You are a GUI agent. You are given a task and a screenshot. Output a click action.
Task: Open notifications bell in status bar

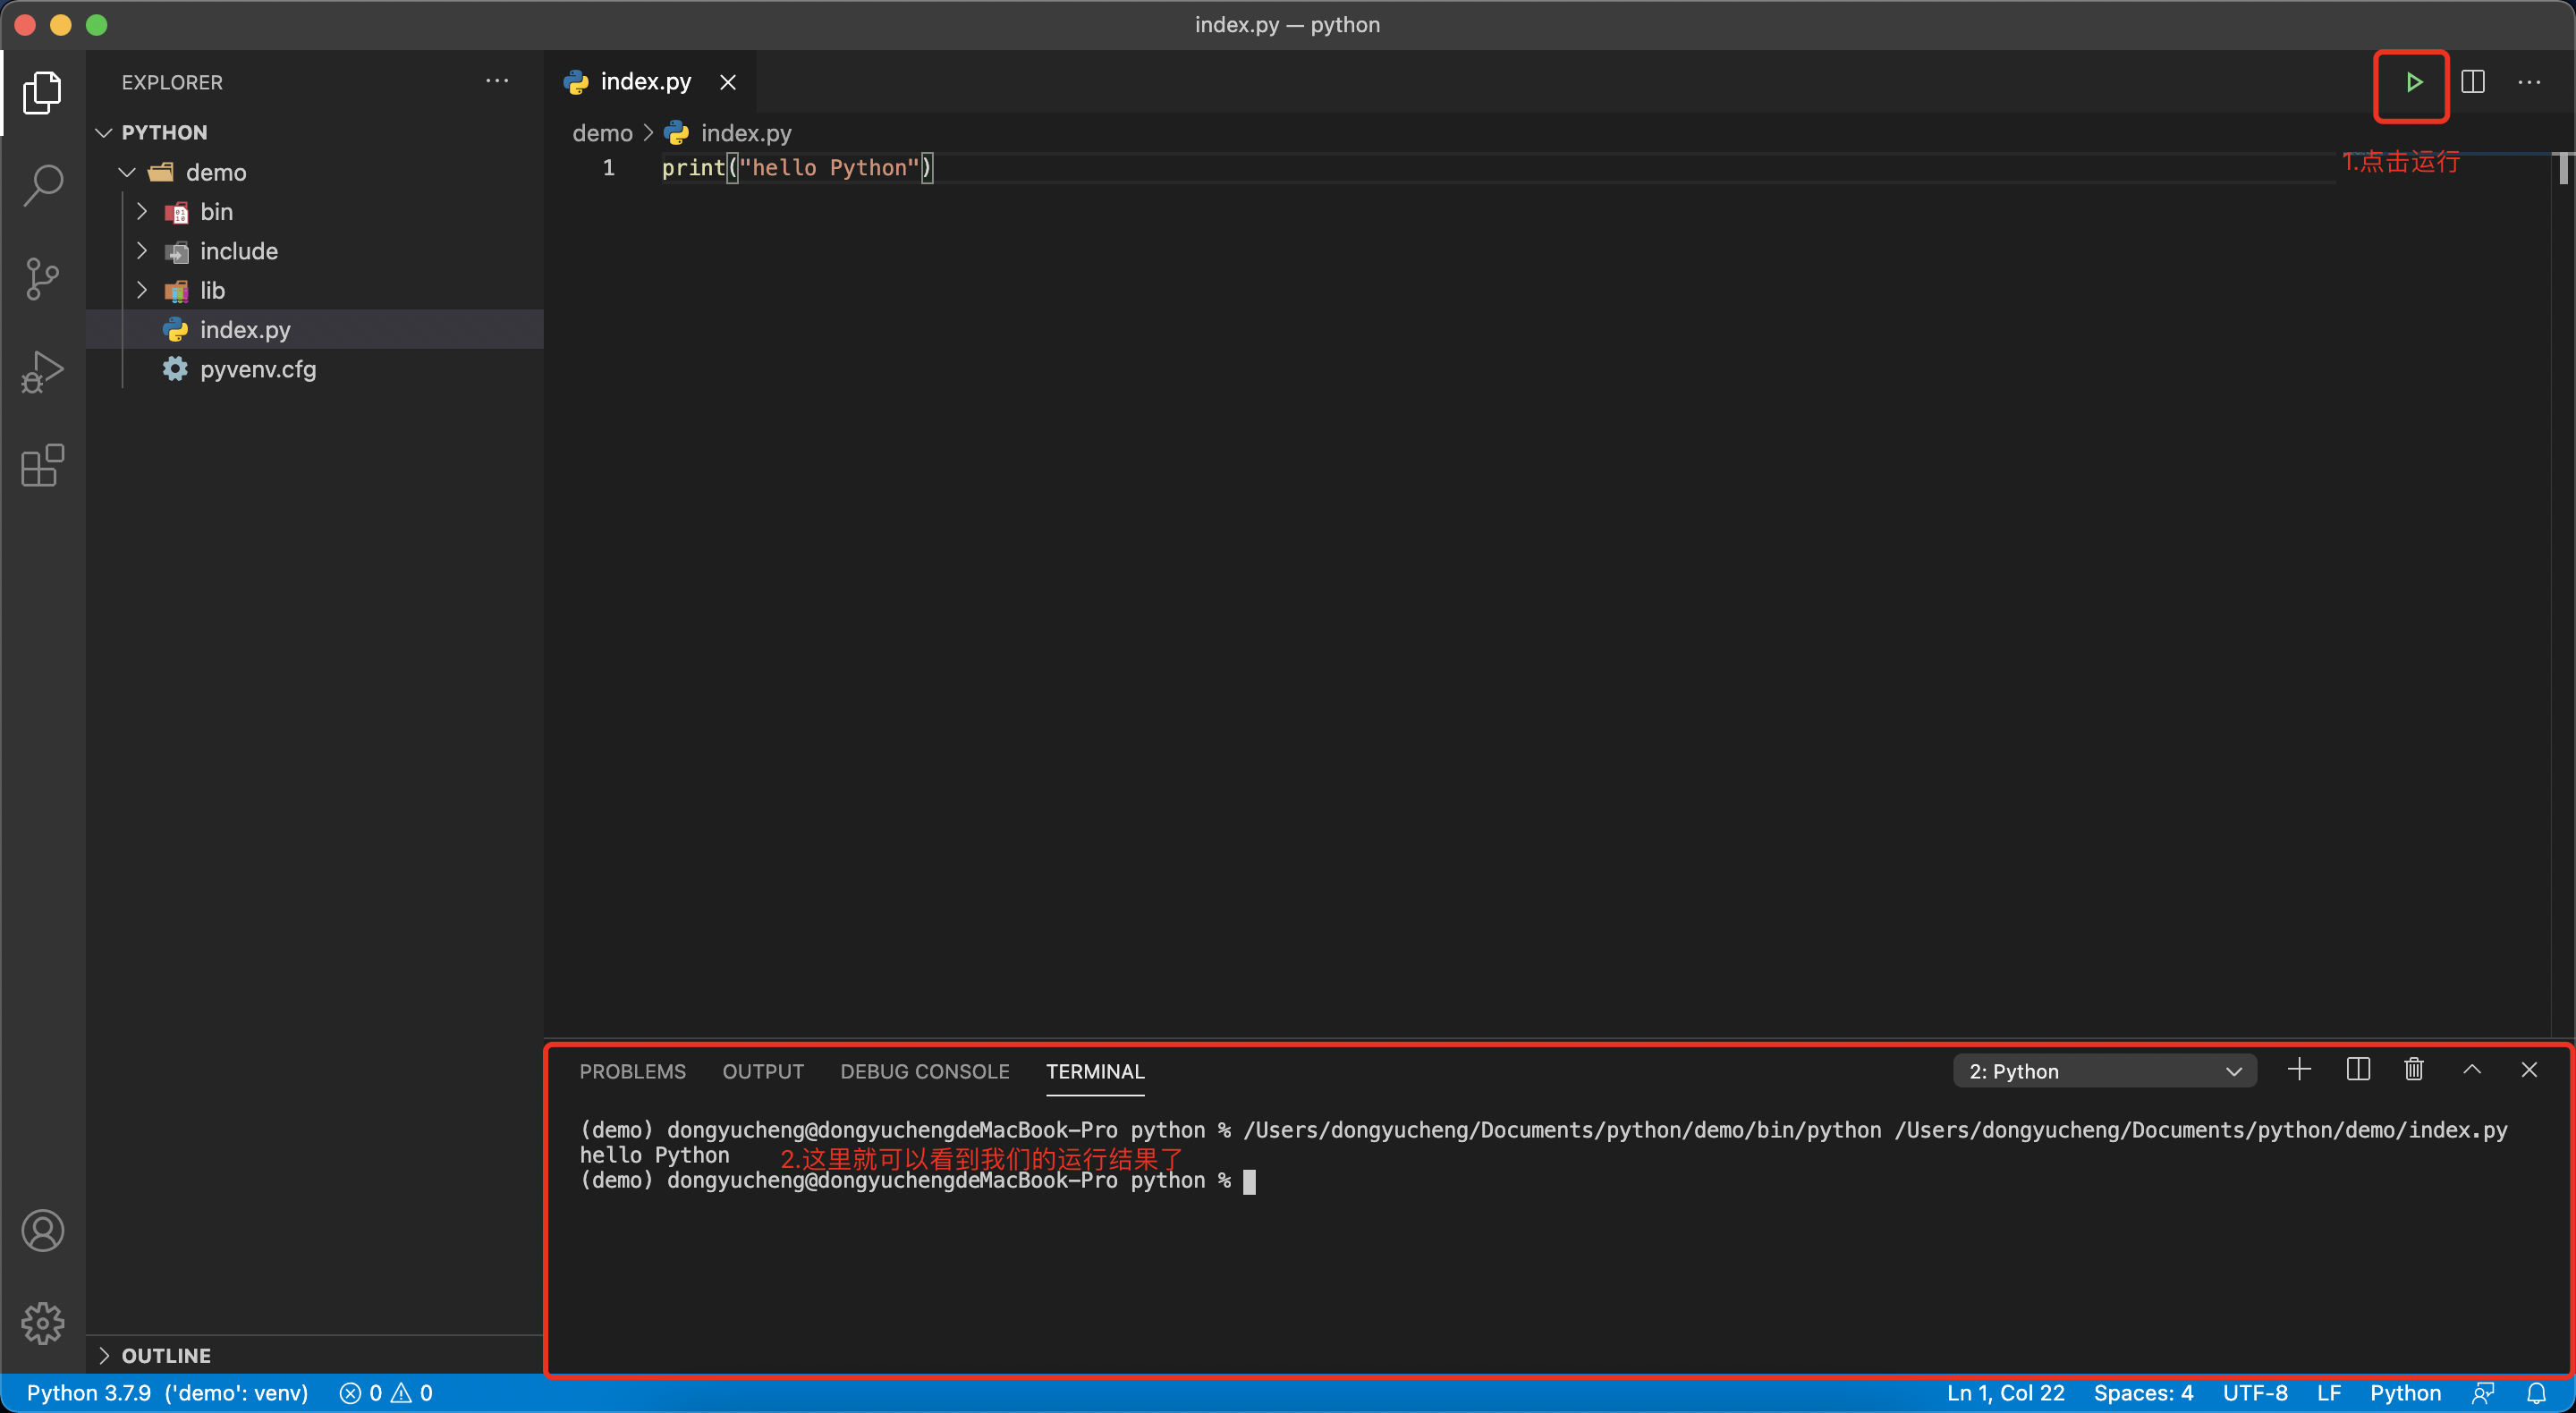coord(2536,1393)
